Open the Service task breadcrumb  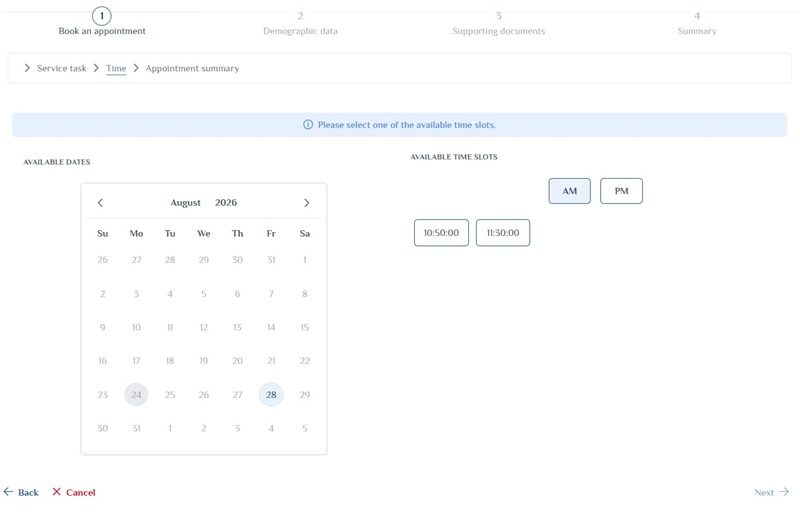pyautogui.click(x=62, y=68)
